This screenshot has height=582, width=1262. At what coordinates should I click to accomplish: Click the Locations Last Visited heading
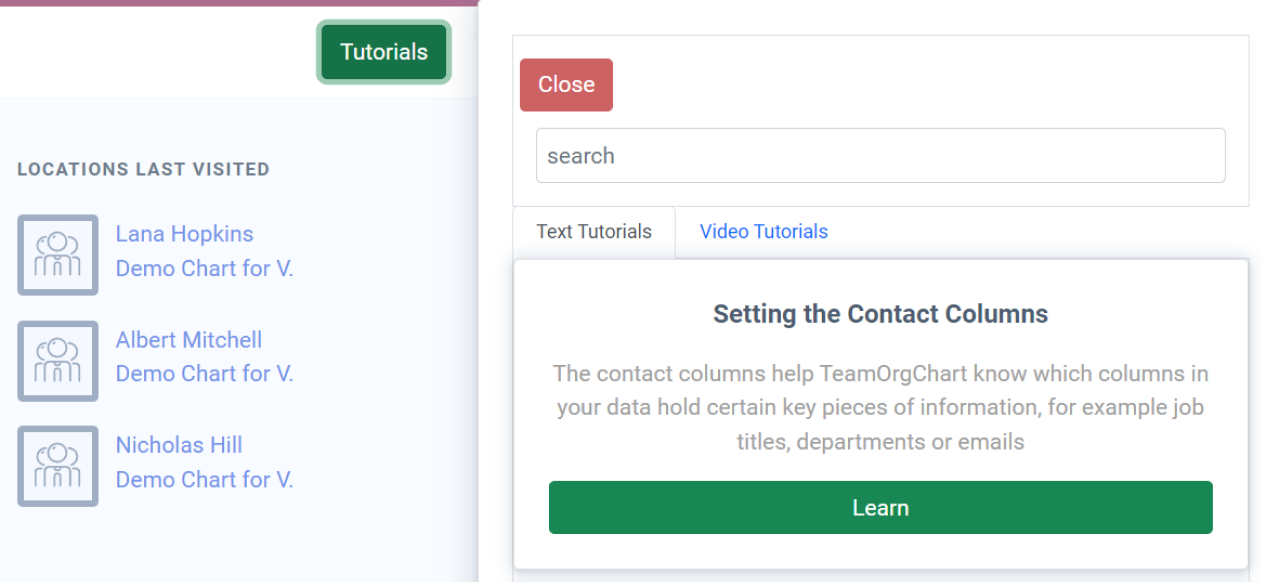[143, 170]
